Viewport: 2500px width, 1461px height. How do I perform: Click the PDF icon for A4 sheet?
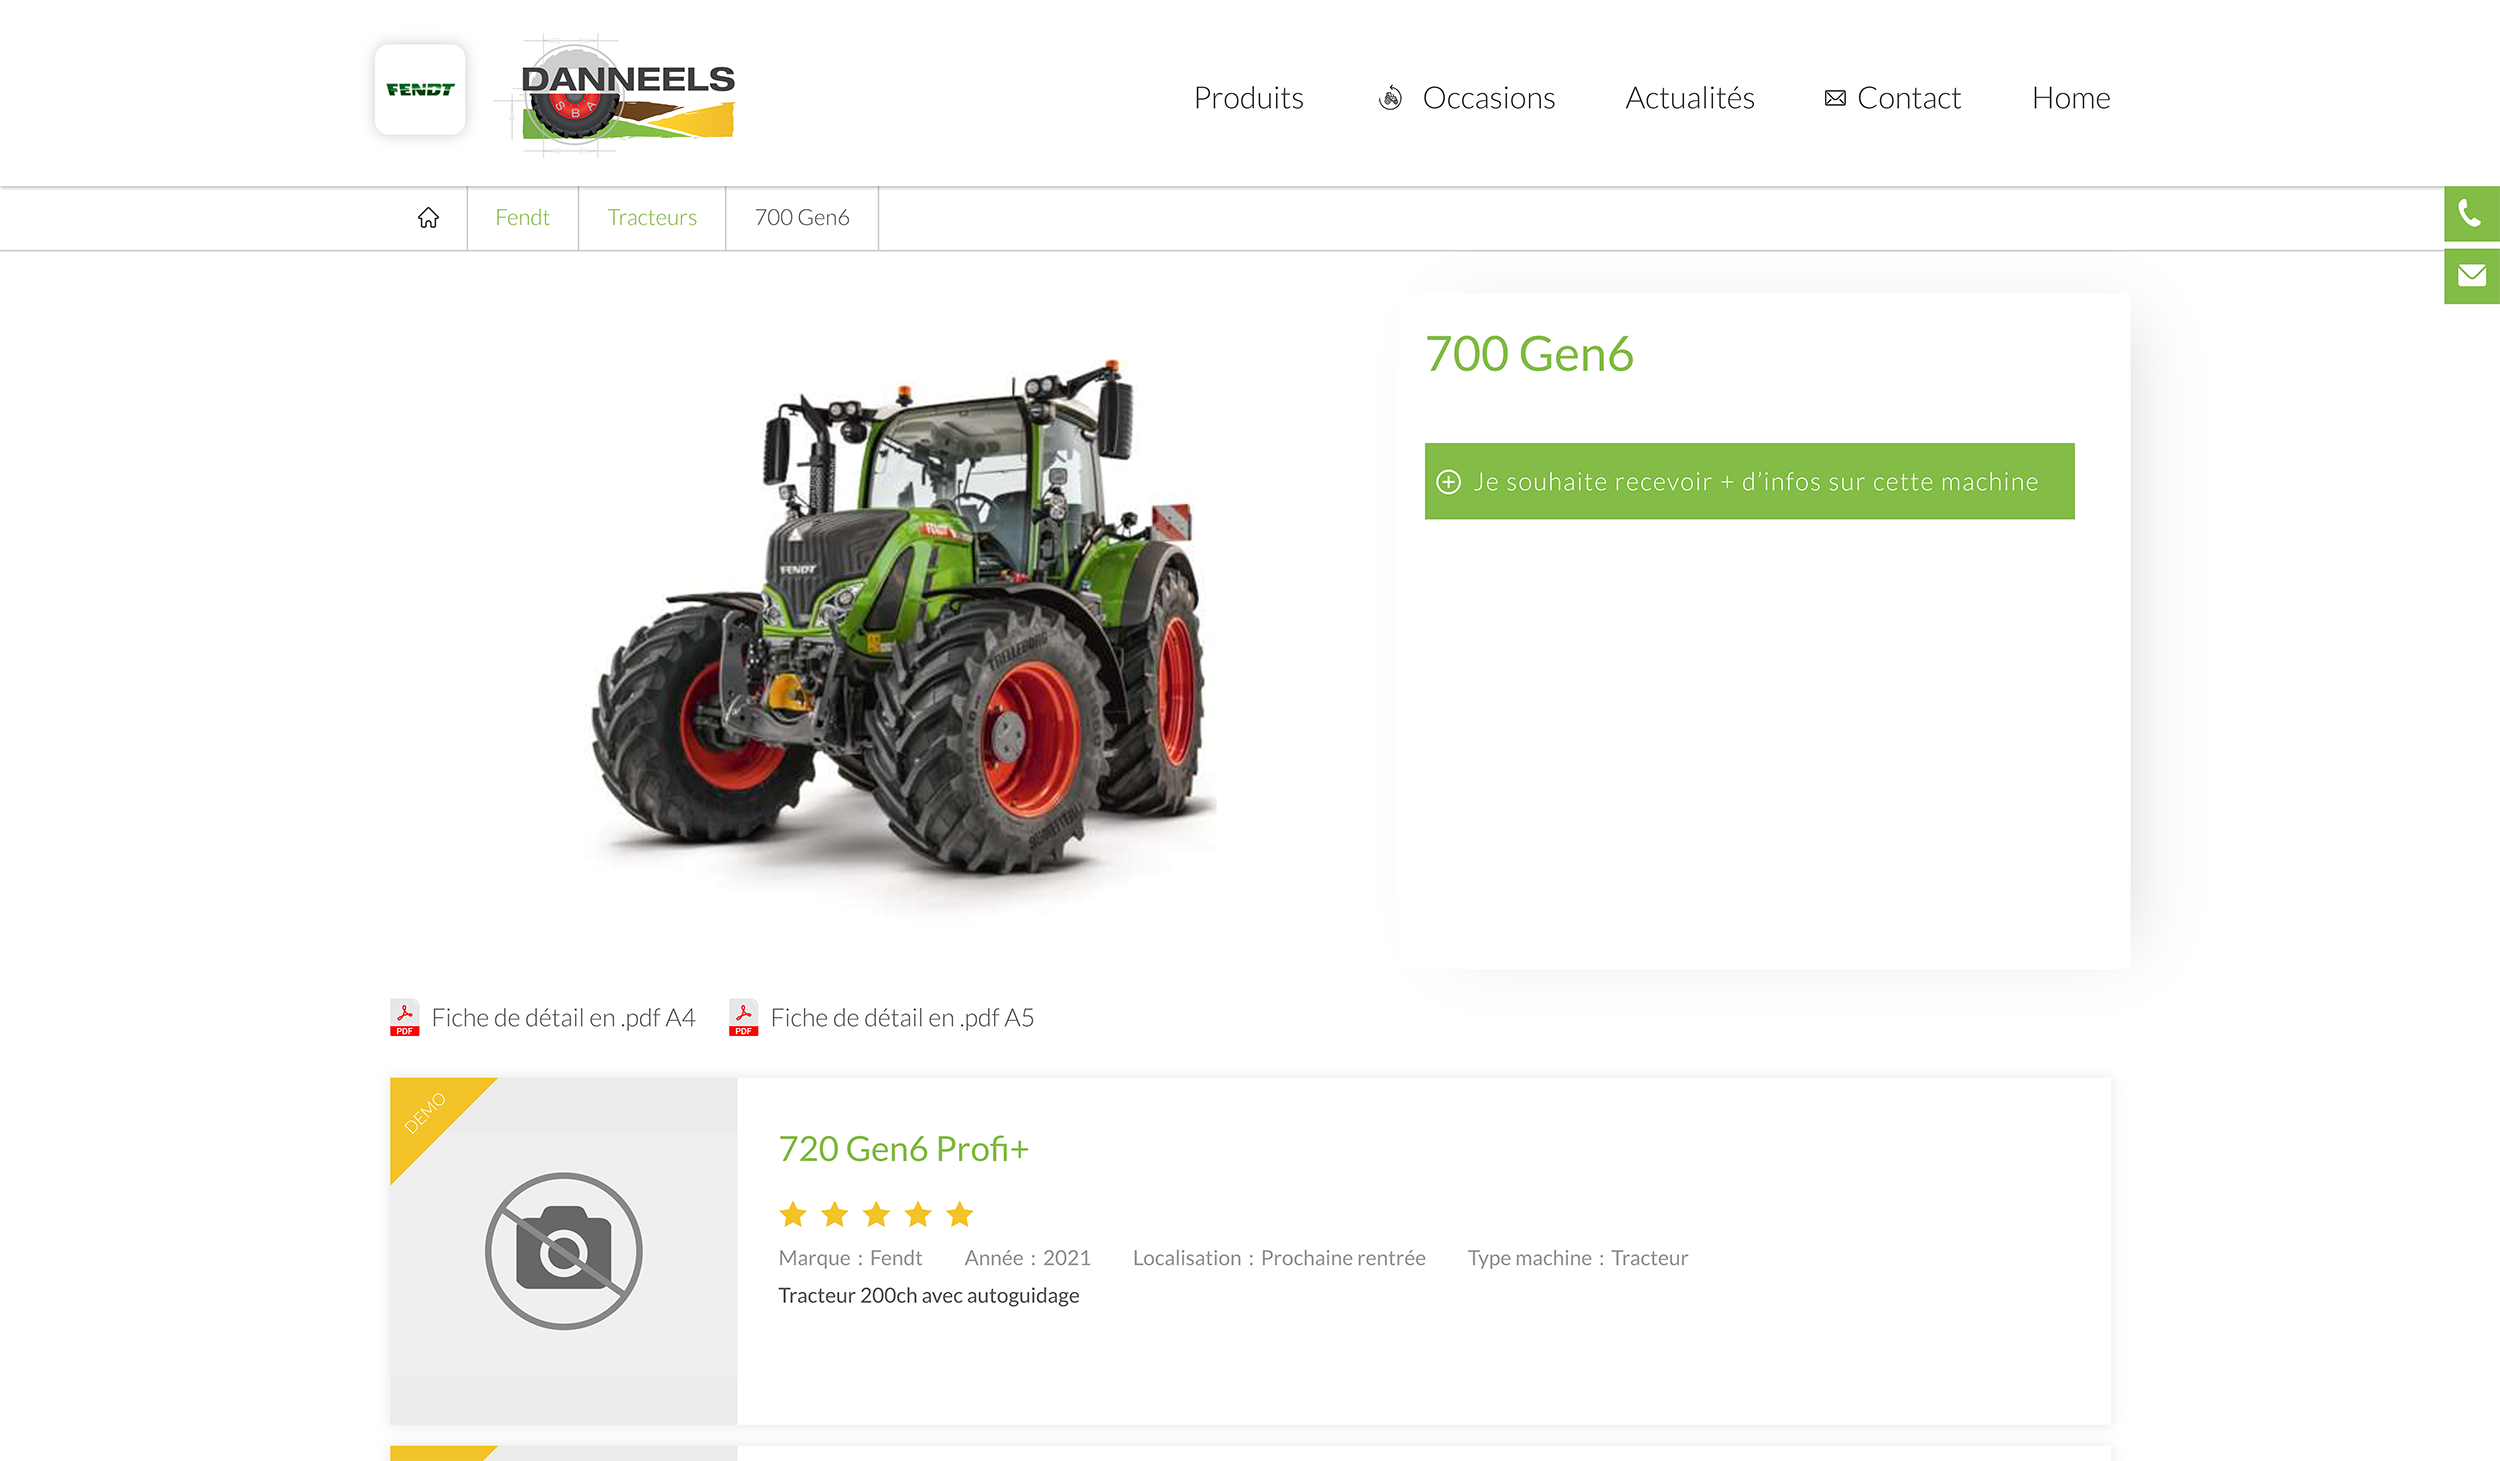(404, 1018)
